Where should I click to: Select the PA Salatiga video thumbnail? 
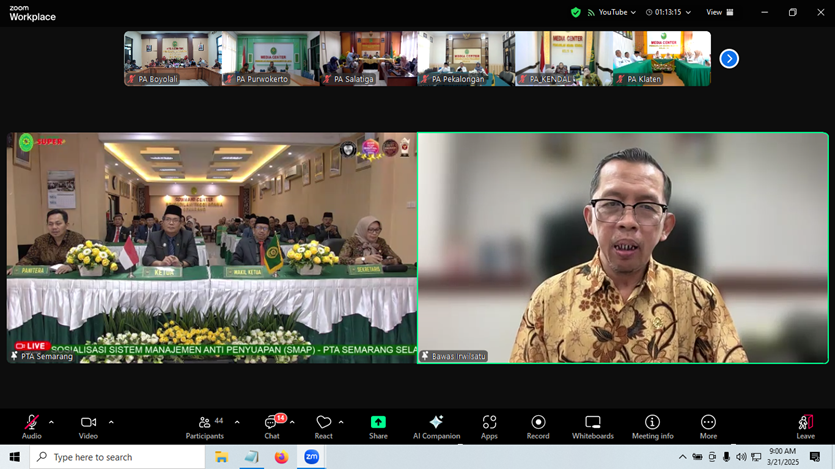pos(368,59)
